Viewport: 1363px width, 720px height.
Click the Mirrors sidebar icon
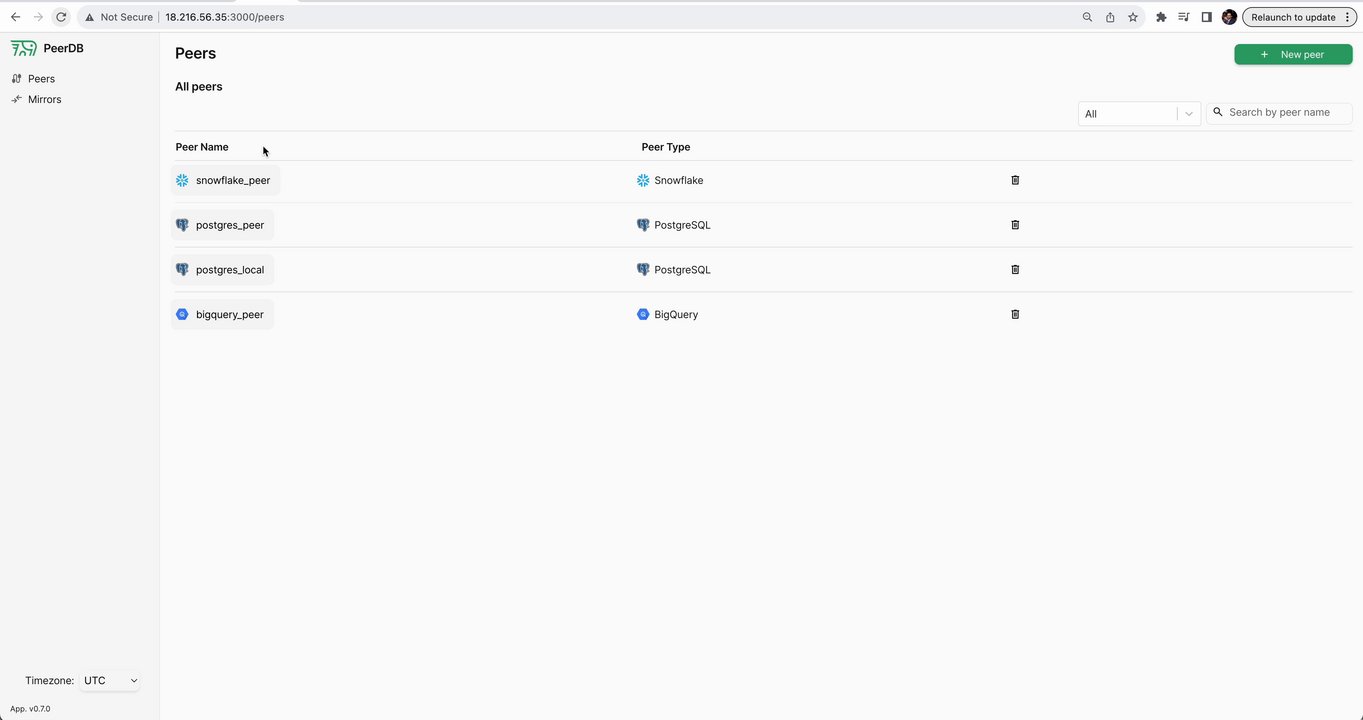(16, 99)
